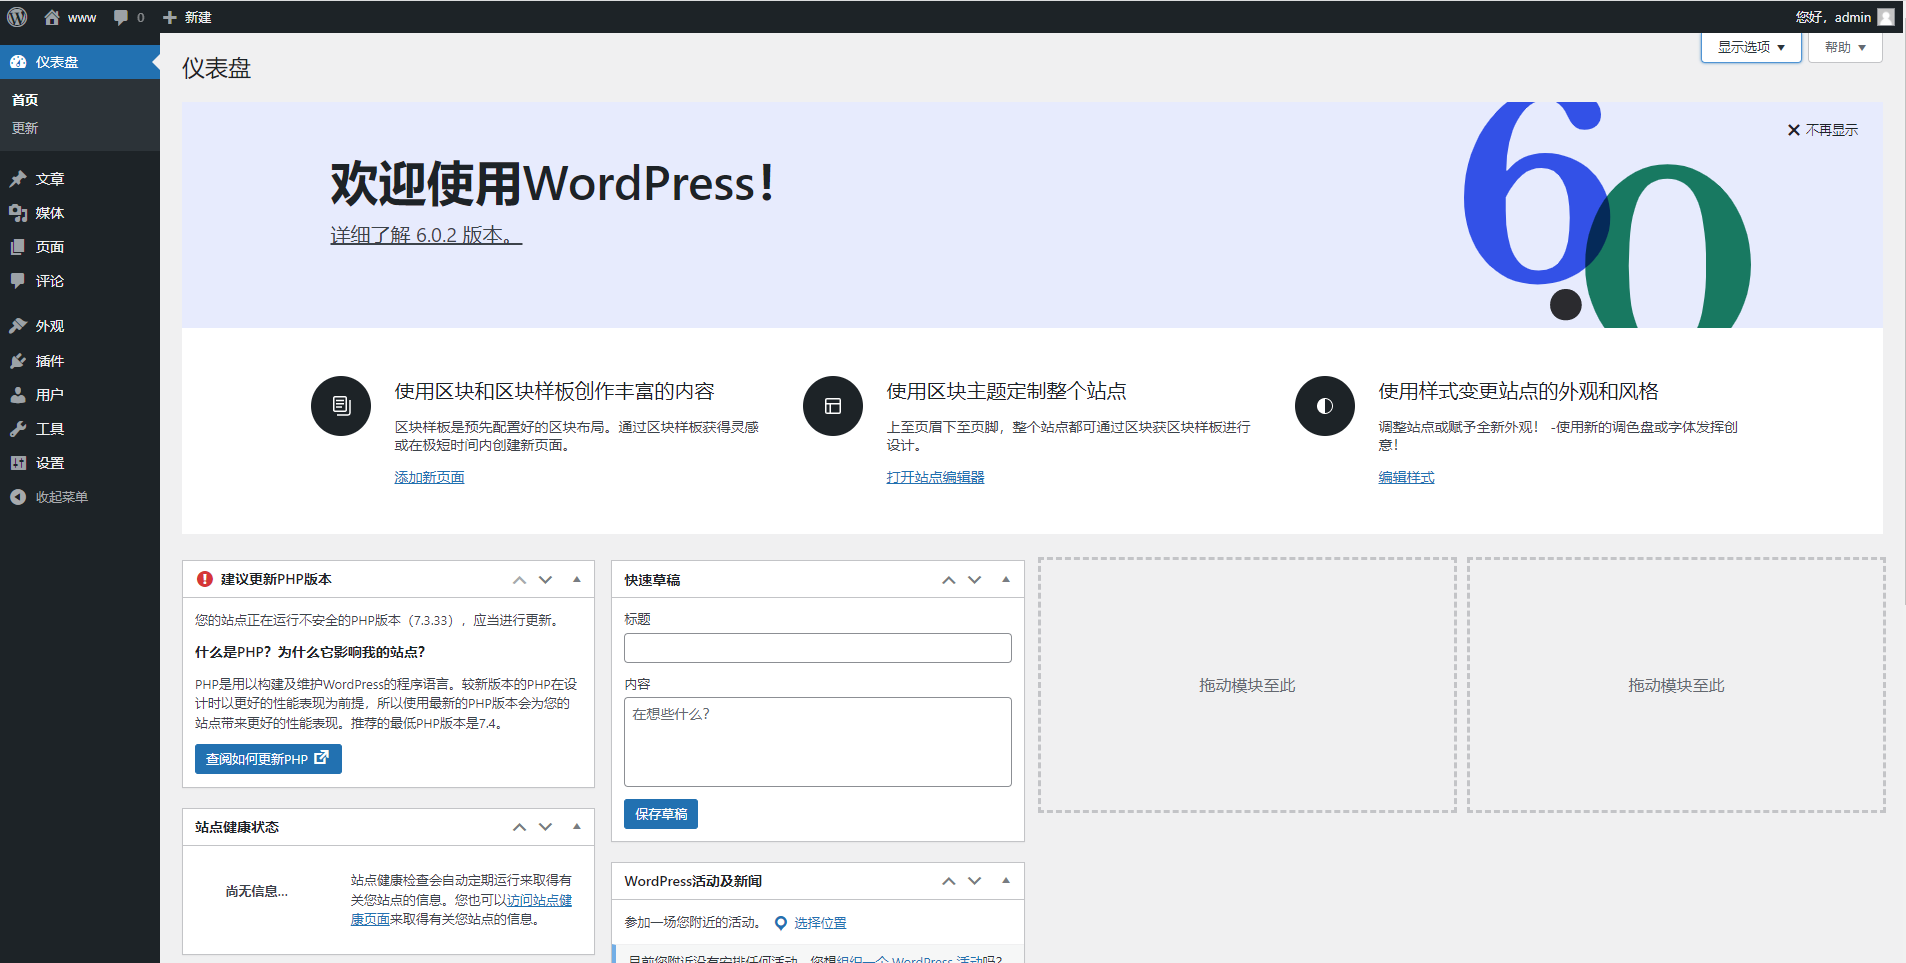Open comments bubble in admin bar
Image resolution: width=1906 pixels, height=963 pixels.
(x=121, y=17)
